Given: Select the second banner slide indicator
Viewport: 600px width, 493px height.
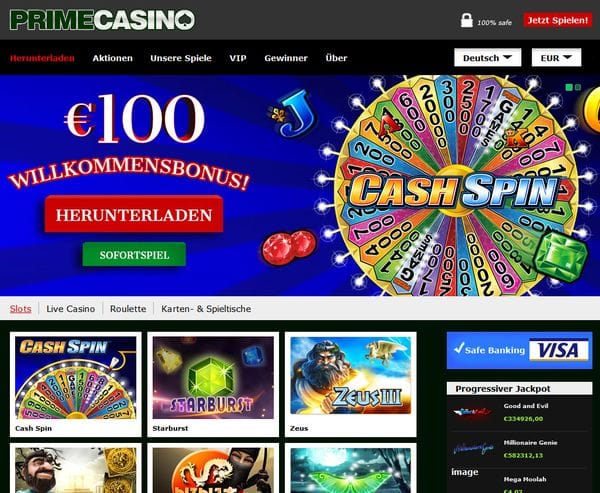Looking at the screenshot, I should click(578, 87).
